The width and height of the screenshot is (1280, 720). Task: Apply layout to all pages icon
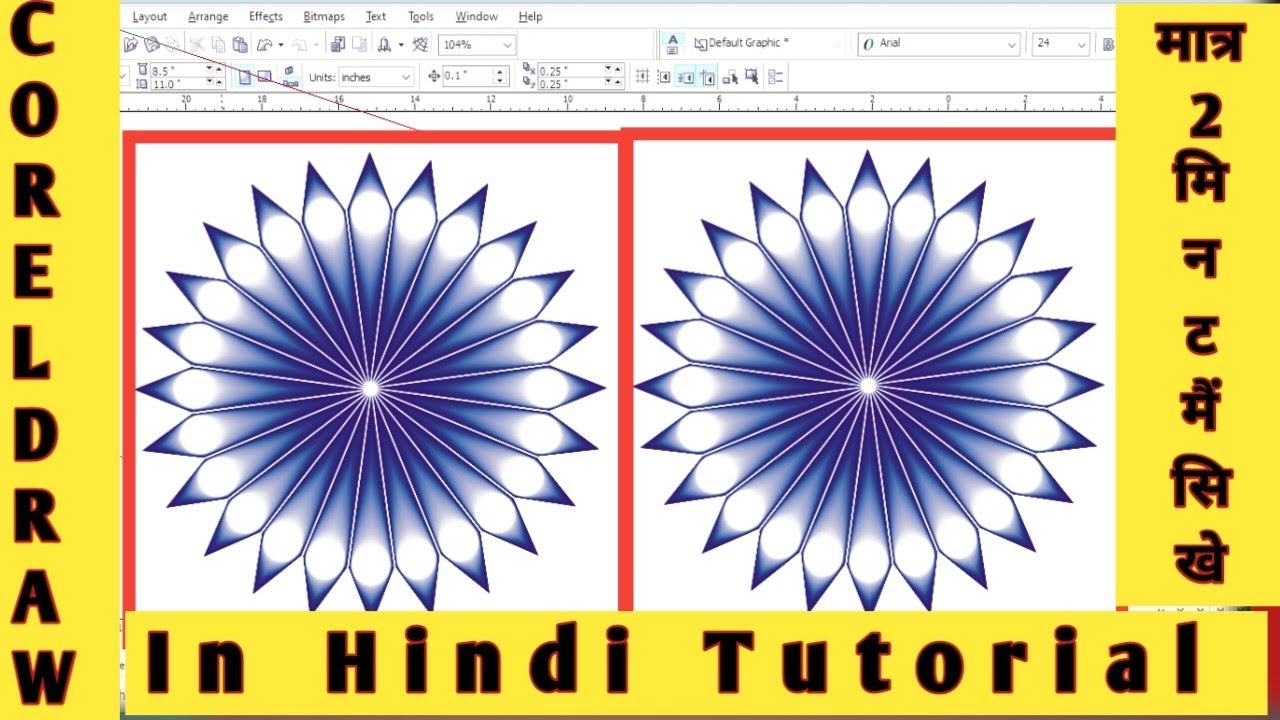(x=289, y=70)
